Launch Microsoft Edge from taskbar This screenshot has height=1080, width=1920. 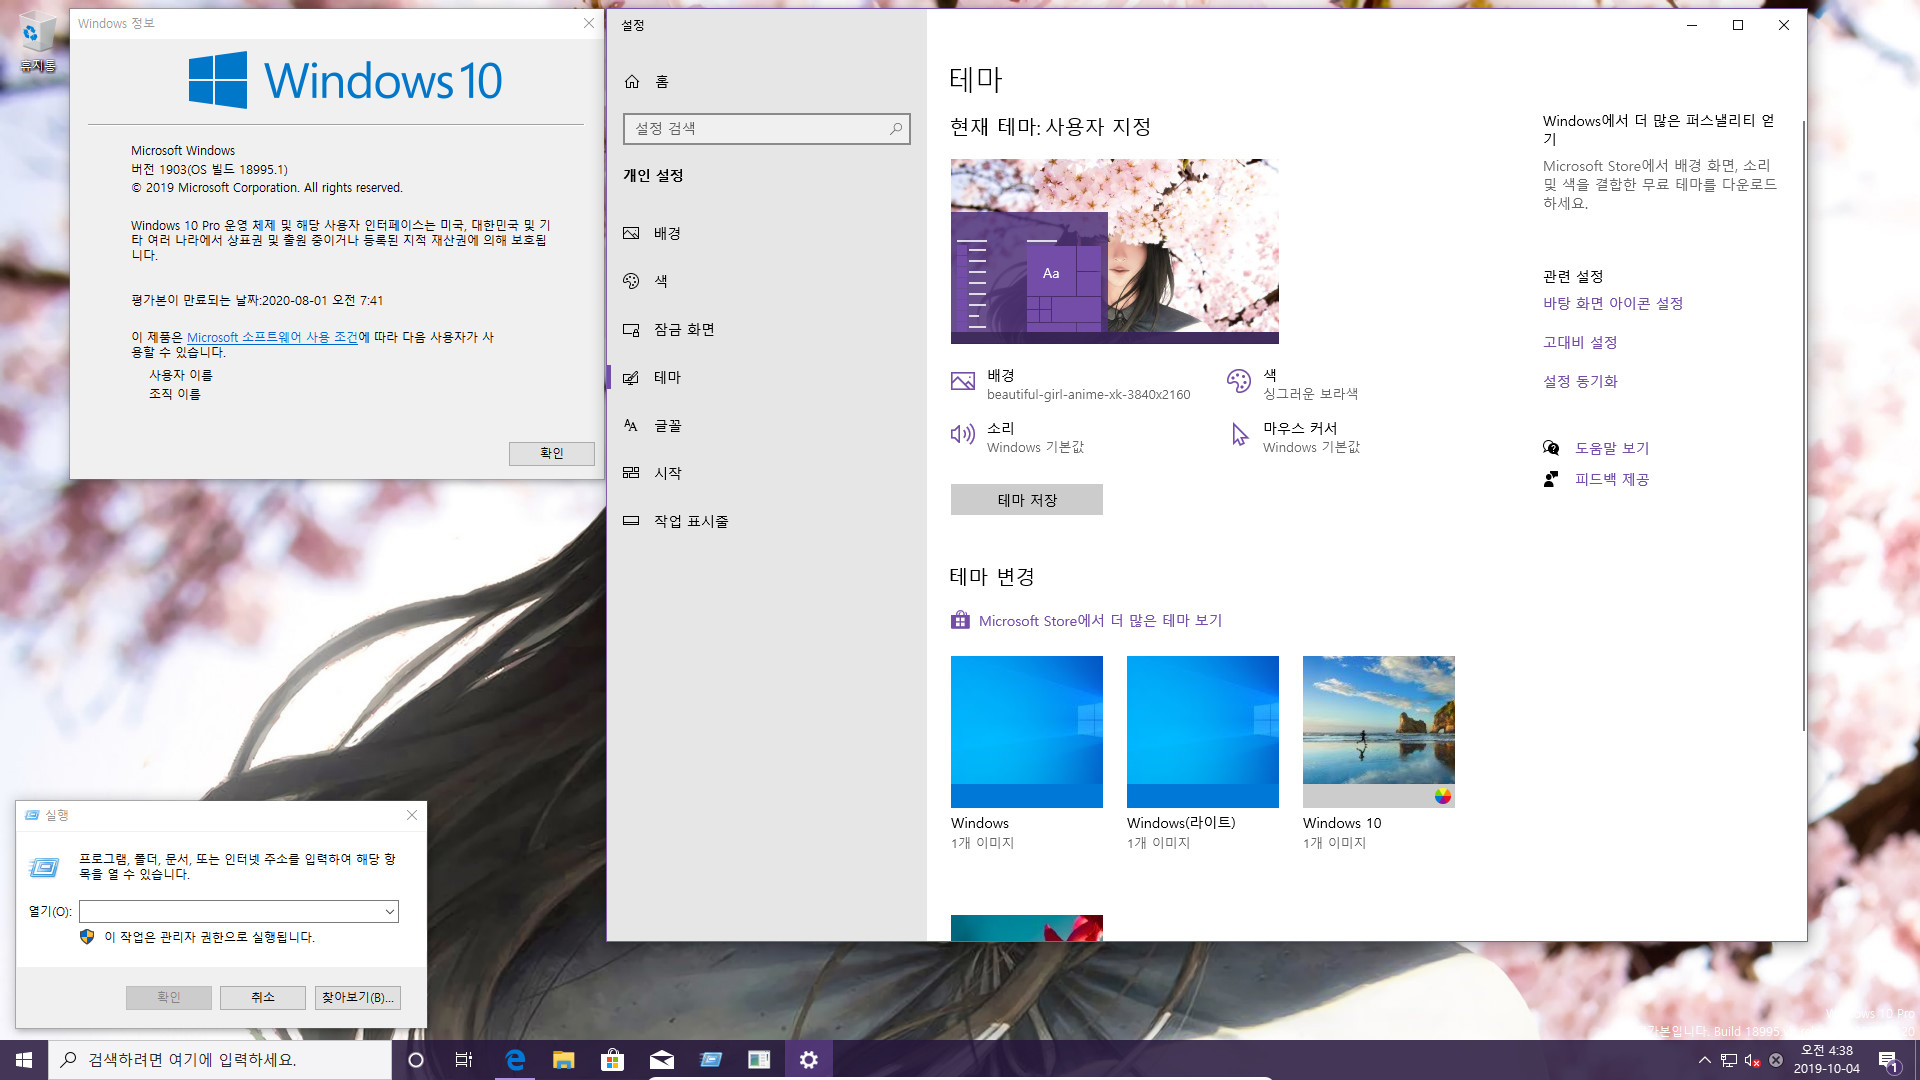515,1060
